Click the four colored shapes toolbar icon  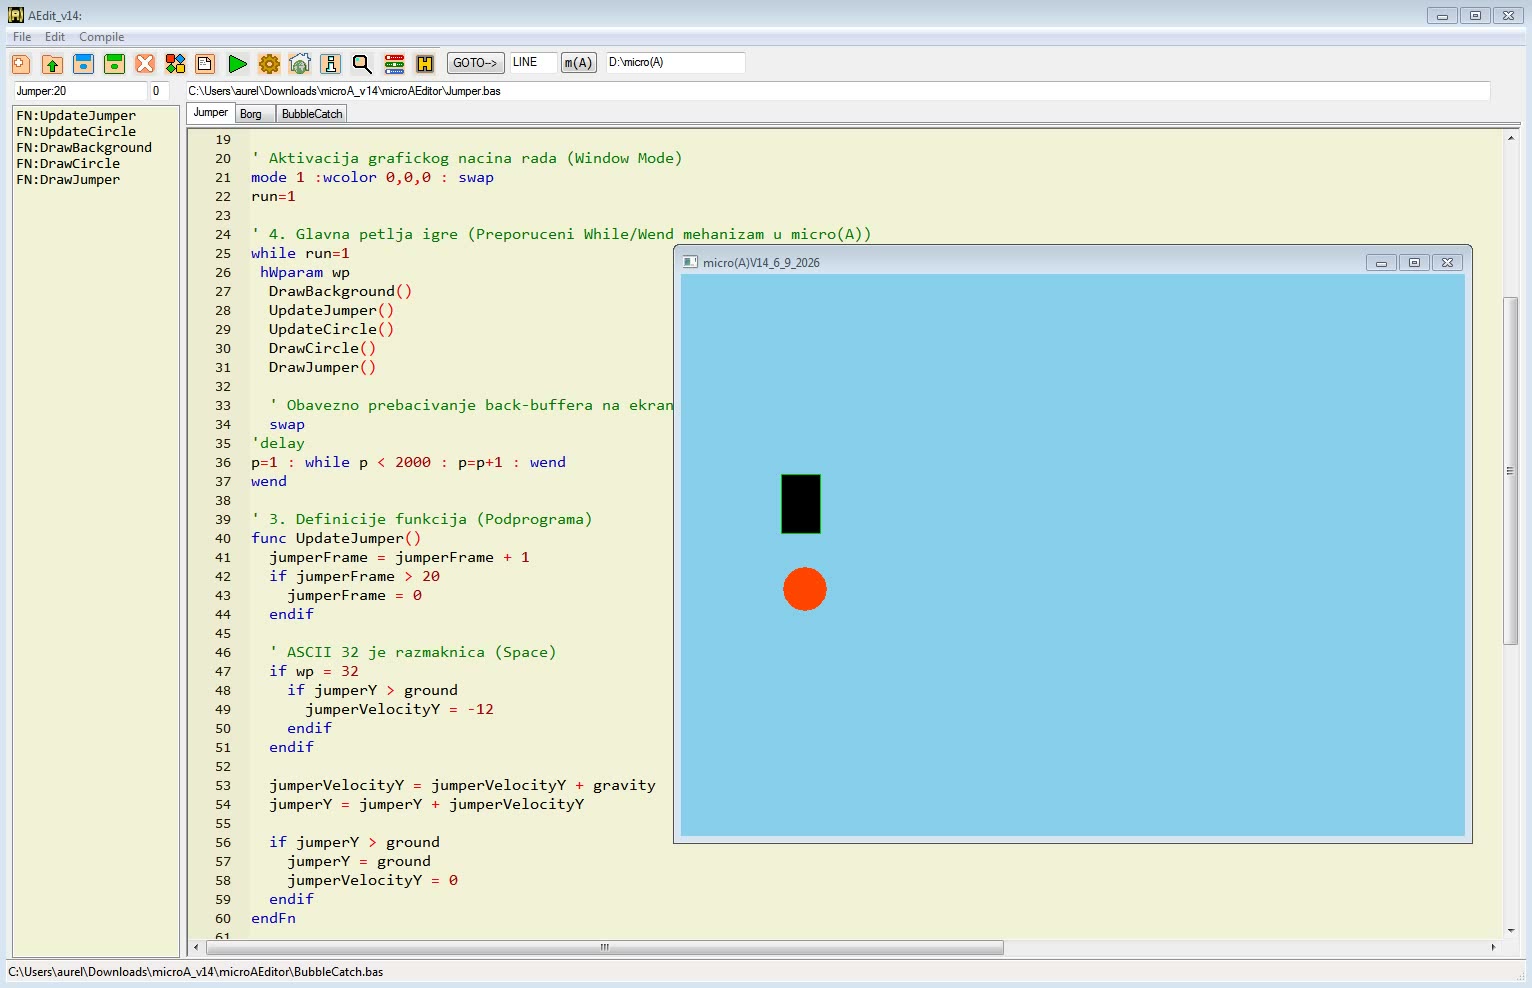[176, 64]
